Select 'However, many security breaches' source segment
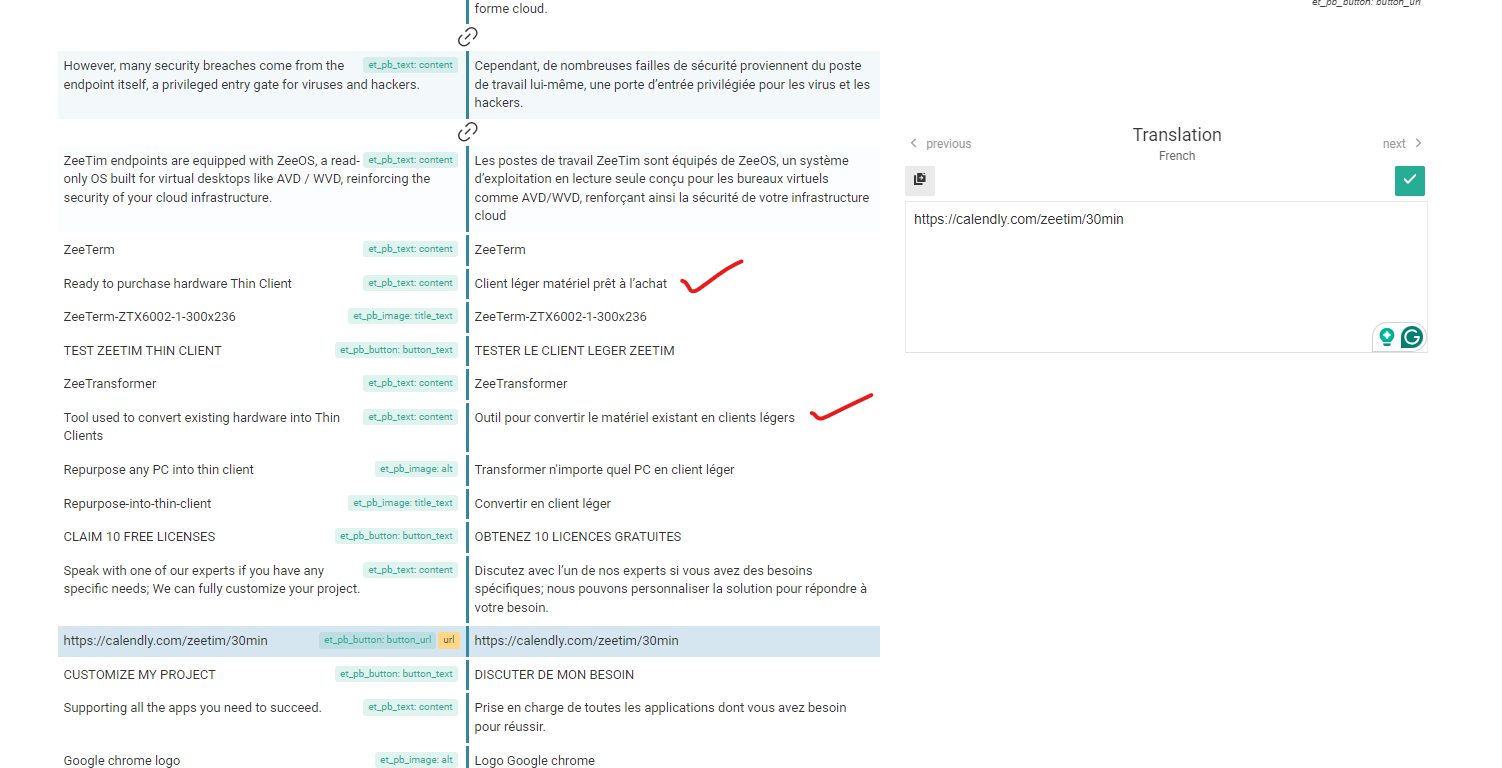The image size is (1502, 768). click(x=242, y=75)
